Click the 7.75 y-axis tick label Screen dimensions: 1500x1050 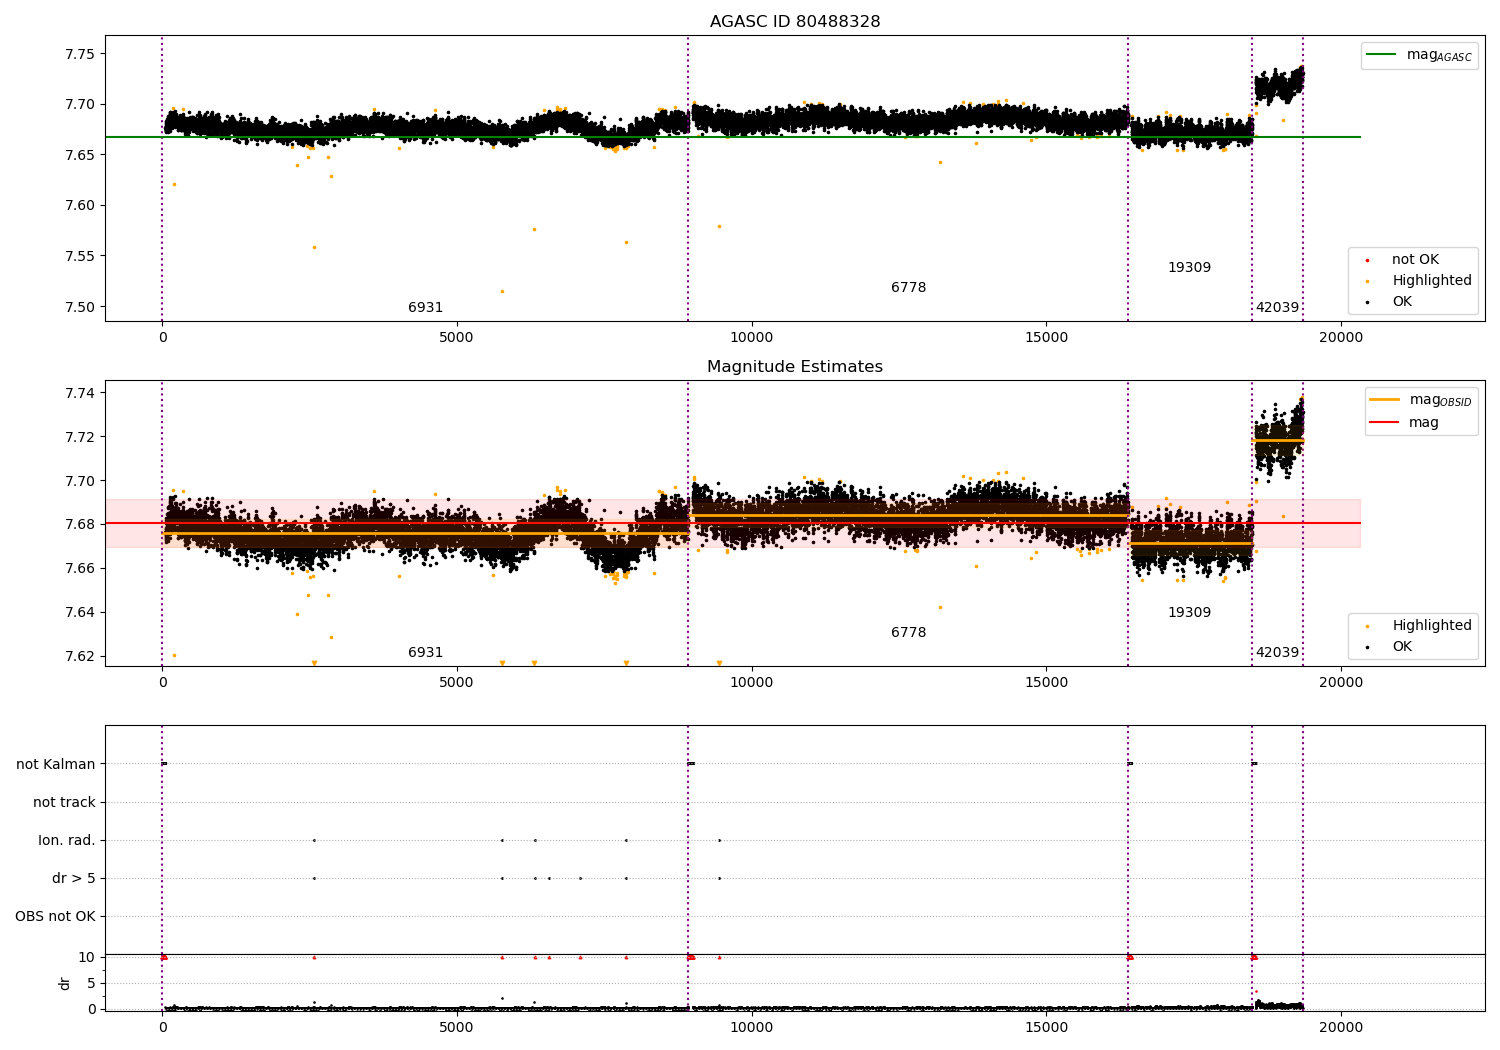(x=80, y=54)
